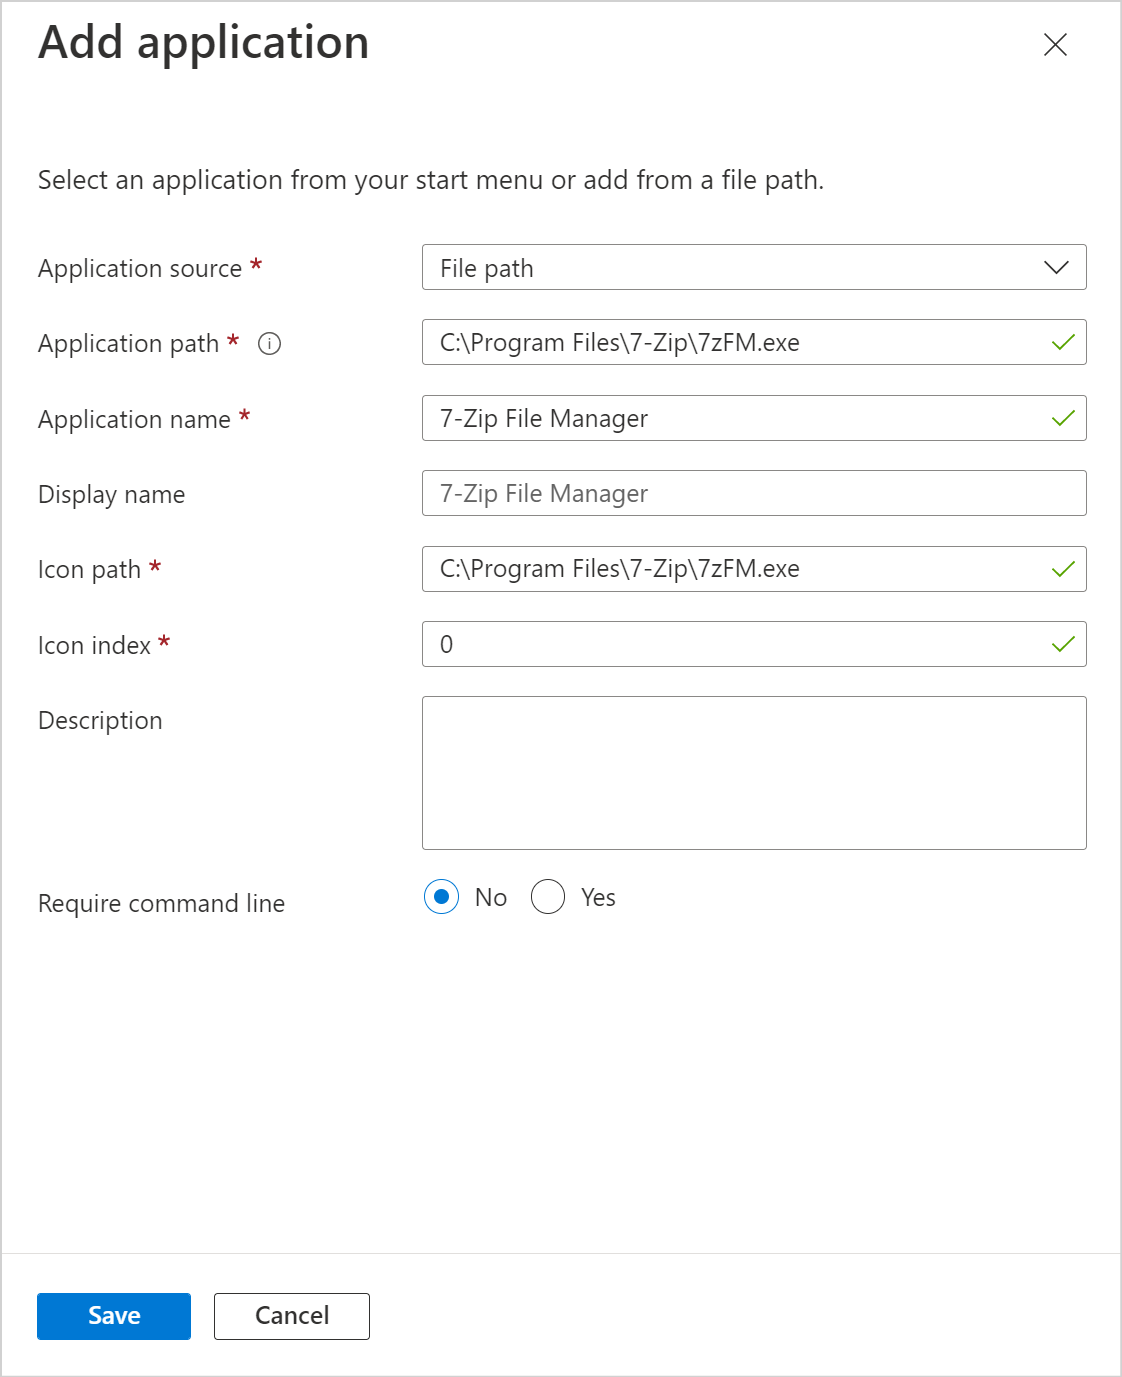
Task: Select Yes for Require command line
Action: (x=548, y=897)
